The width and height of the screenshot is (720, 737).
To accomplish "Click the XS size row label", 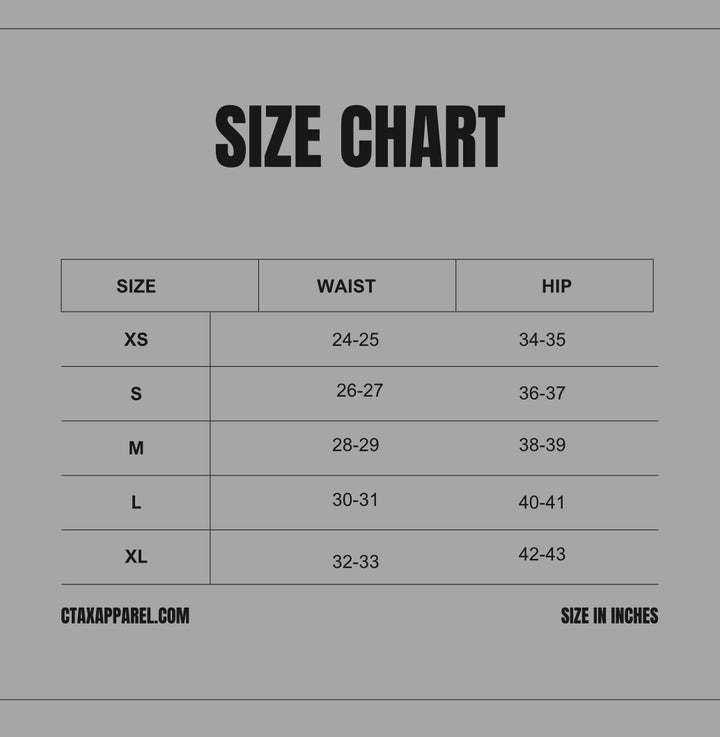I will pos(136,340).
